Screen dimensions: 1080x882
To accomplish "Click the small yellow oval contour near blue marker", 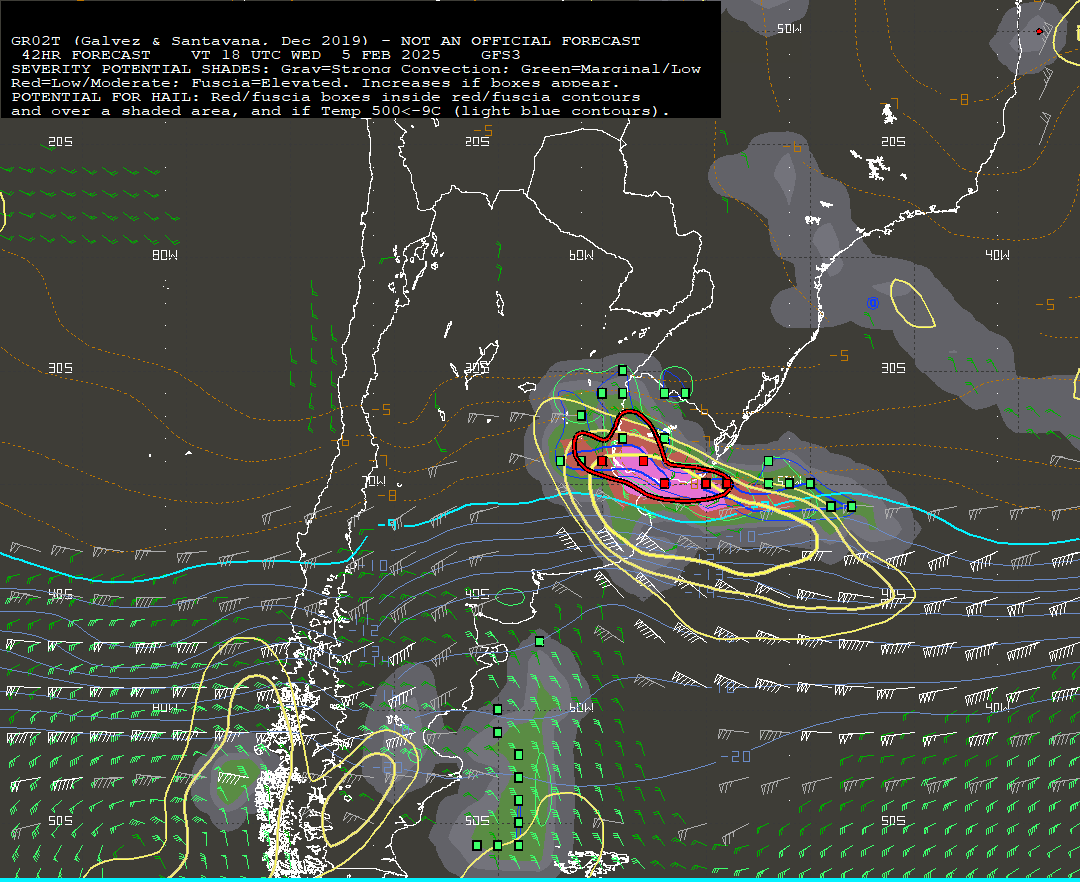I will [913, 303].
